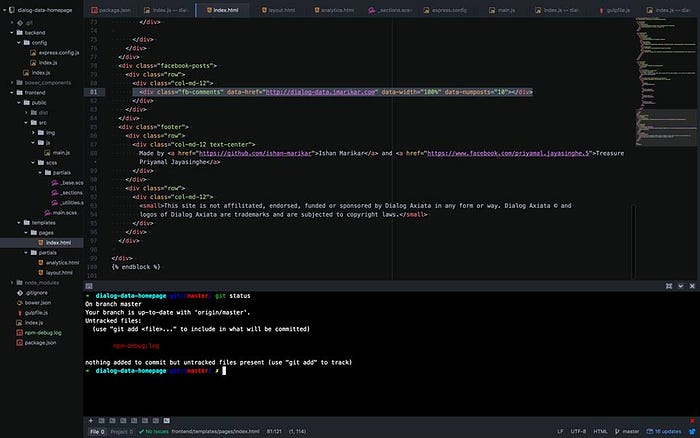Change the HTML grammar selector

click(600, 431)
